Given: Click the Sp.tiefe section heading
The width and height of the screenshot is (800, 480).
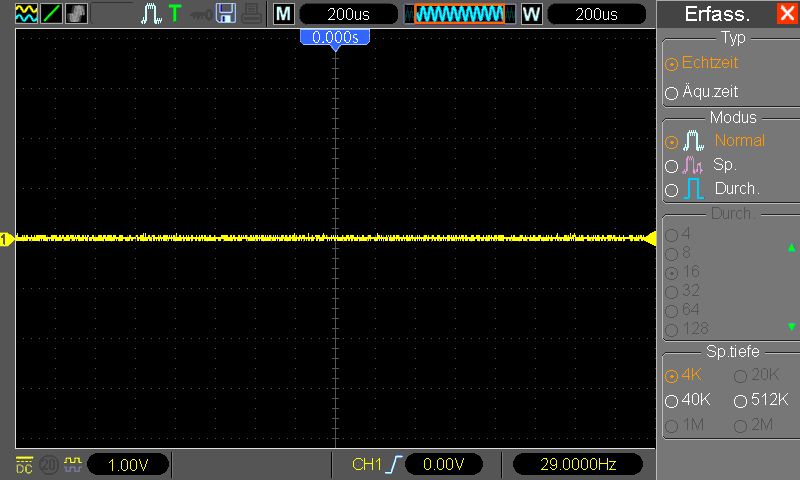Looking at the screenshot, I should click(x=732, y=351).
